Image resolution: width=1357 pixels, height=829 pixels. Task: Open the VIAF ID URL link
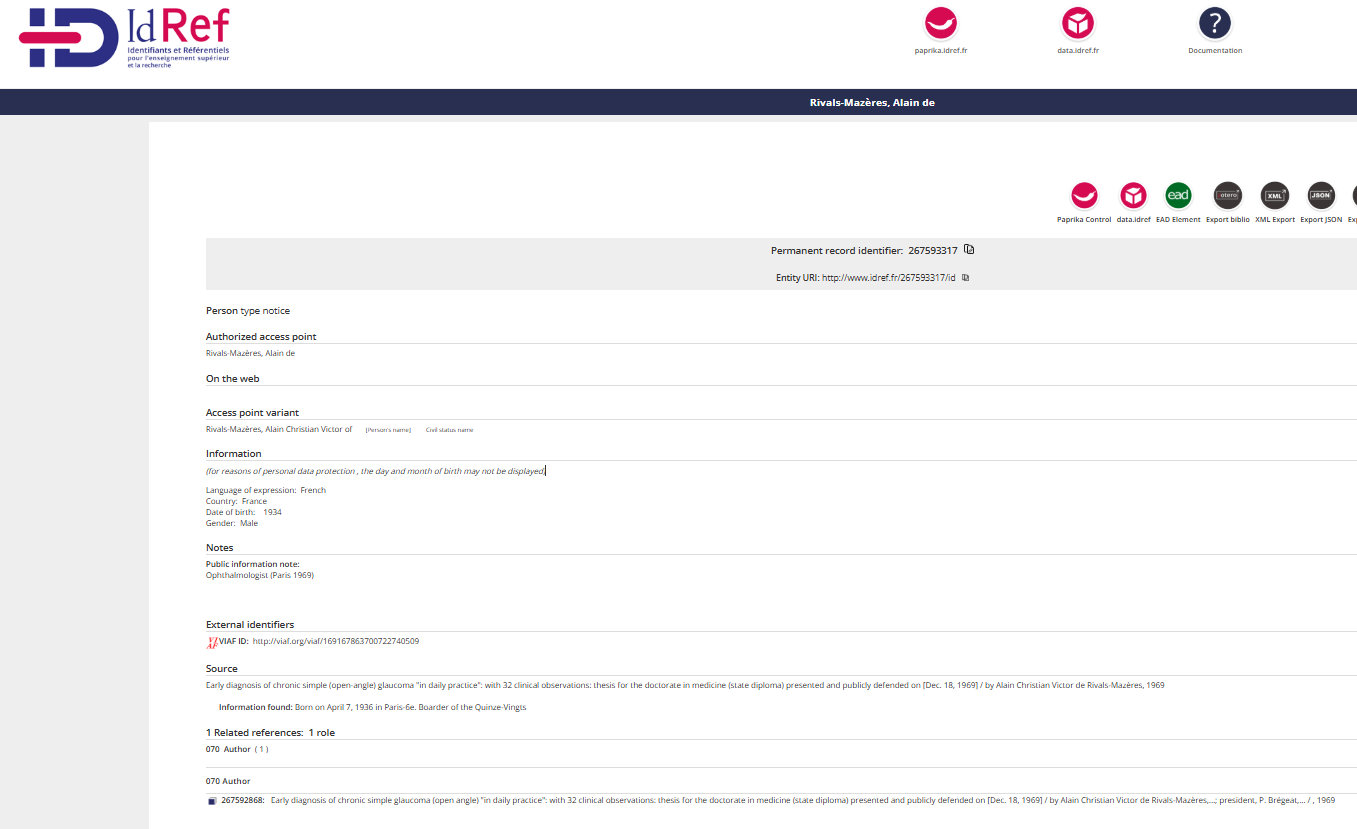click(335, 641)
